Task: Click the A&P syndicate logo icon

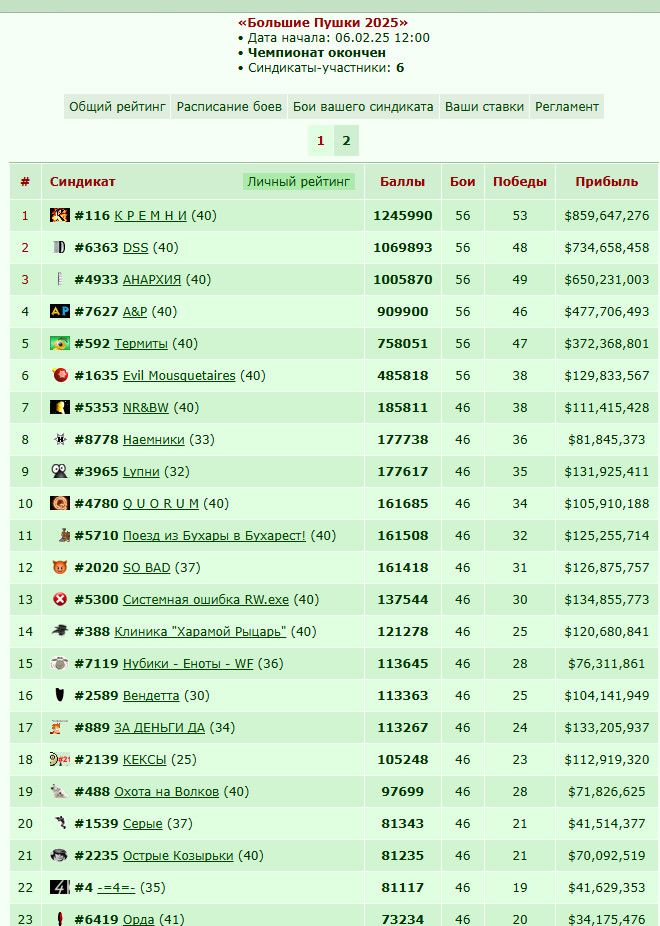Action: (x=60, y=311)
